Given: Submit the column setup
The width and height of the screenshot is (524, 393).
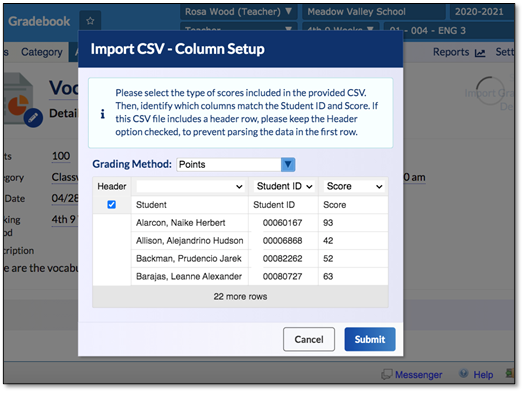Looking at the screenshot, I should coord(370,339).
